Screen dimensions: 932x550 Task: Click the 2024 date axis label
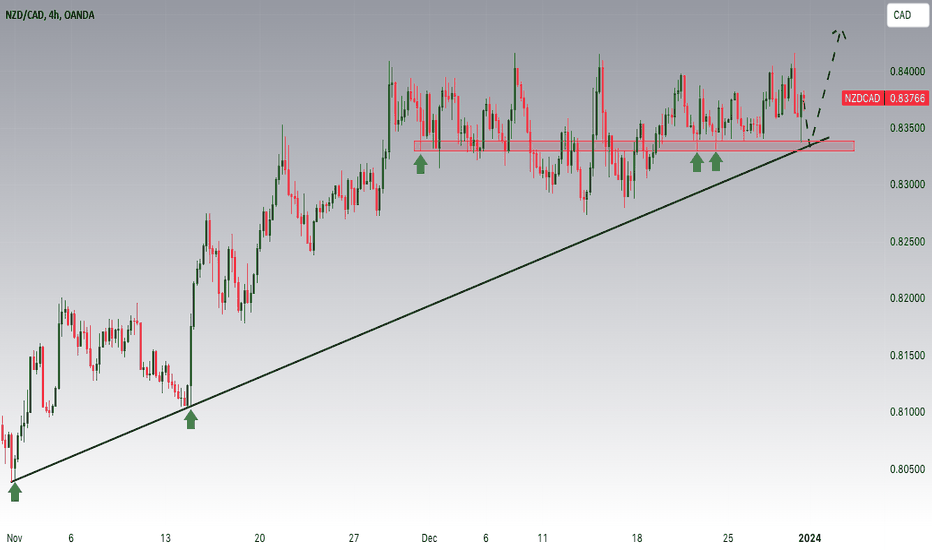[x=810, y=538]
